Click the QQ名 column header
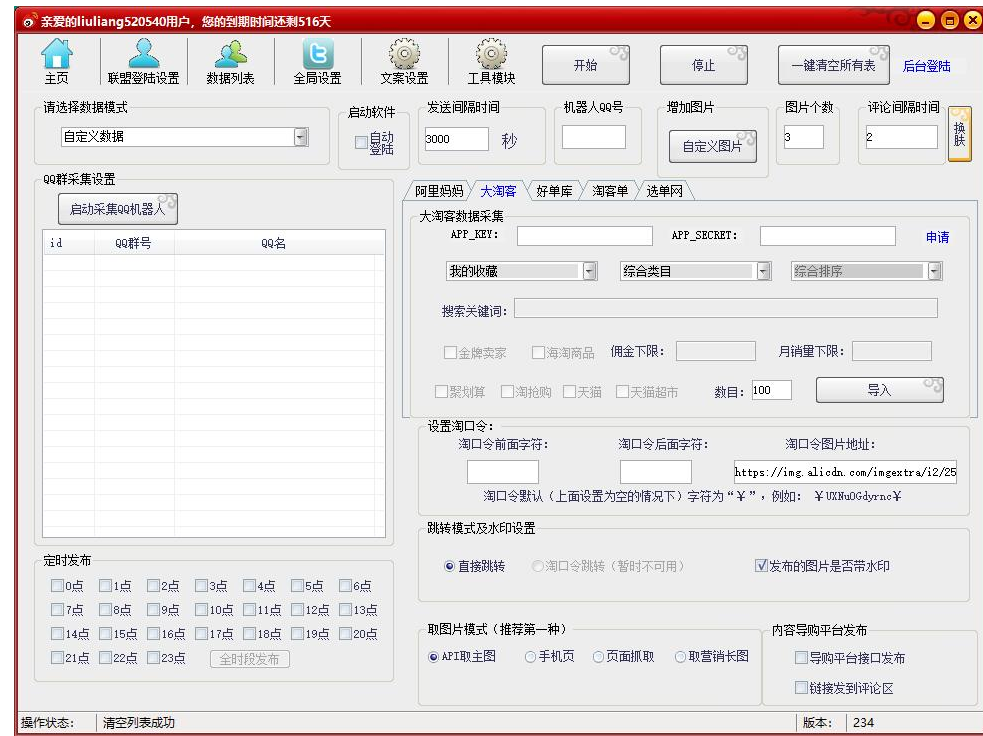The image size is (983, 736). point(273,243)
